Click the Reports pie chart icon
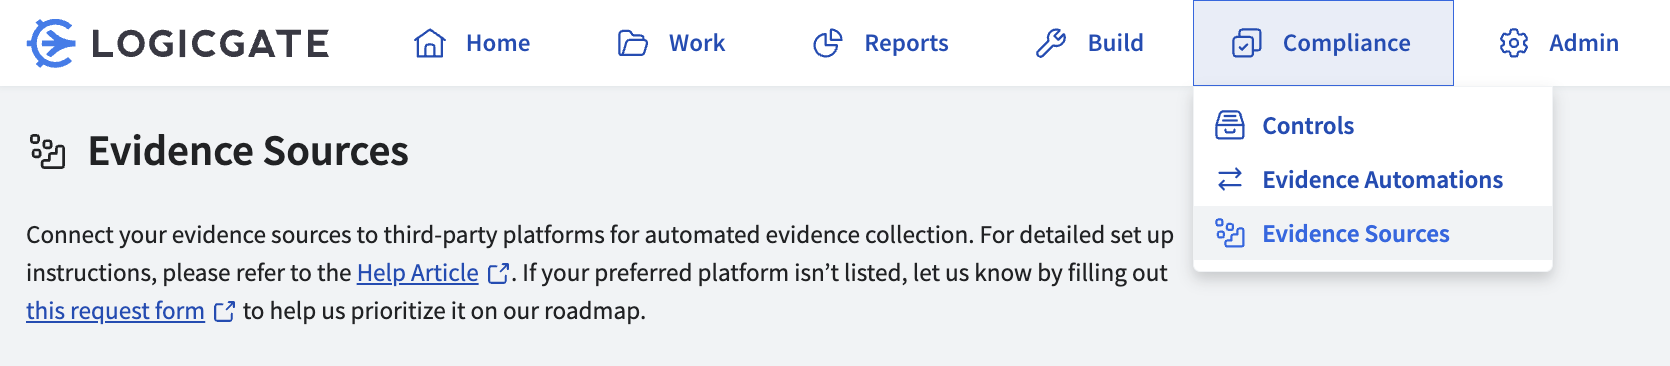 (828, 43)
